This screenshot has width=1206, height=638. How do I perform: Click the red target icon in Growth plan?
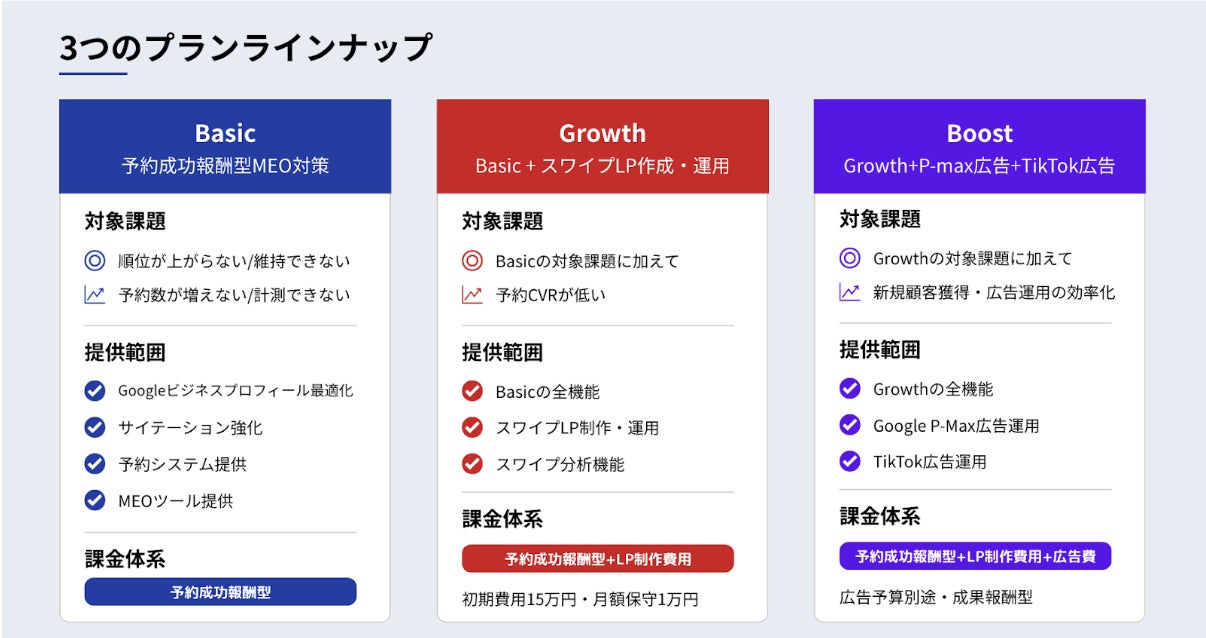472,261
